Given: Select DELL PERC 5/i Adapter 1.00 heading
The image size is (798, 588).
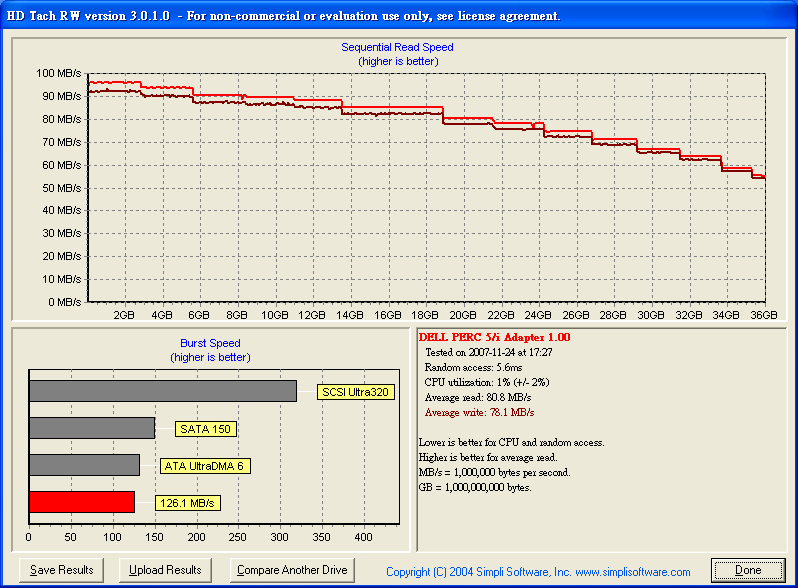Looking at the screenshot, I should pyautogui.click(x=494, y=337).
